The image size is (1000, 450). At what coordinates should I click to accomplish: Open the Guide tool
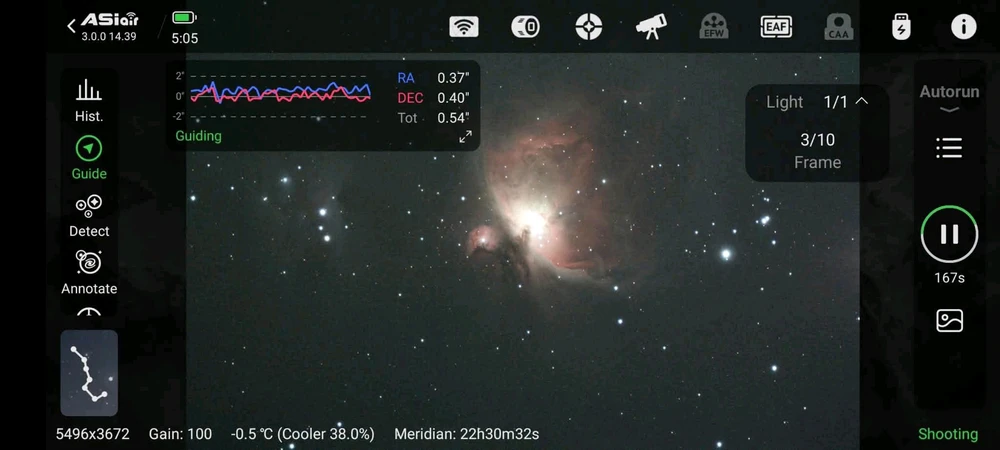(89, 159)
